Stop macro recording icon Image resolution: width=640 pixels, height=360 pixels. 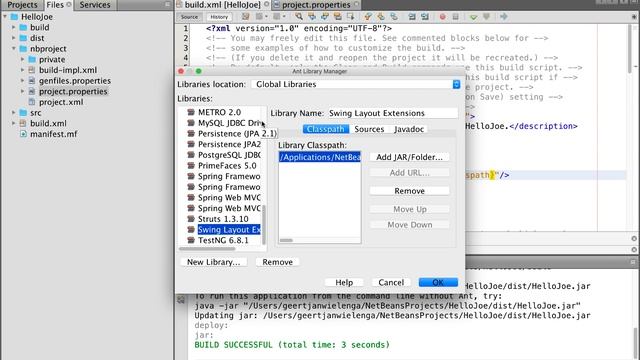point(455,17)
